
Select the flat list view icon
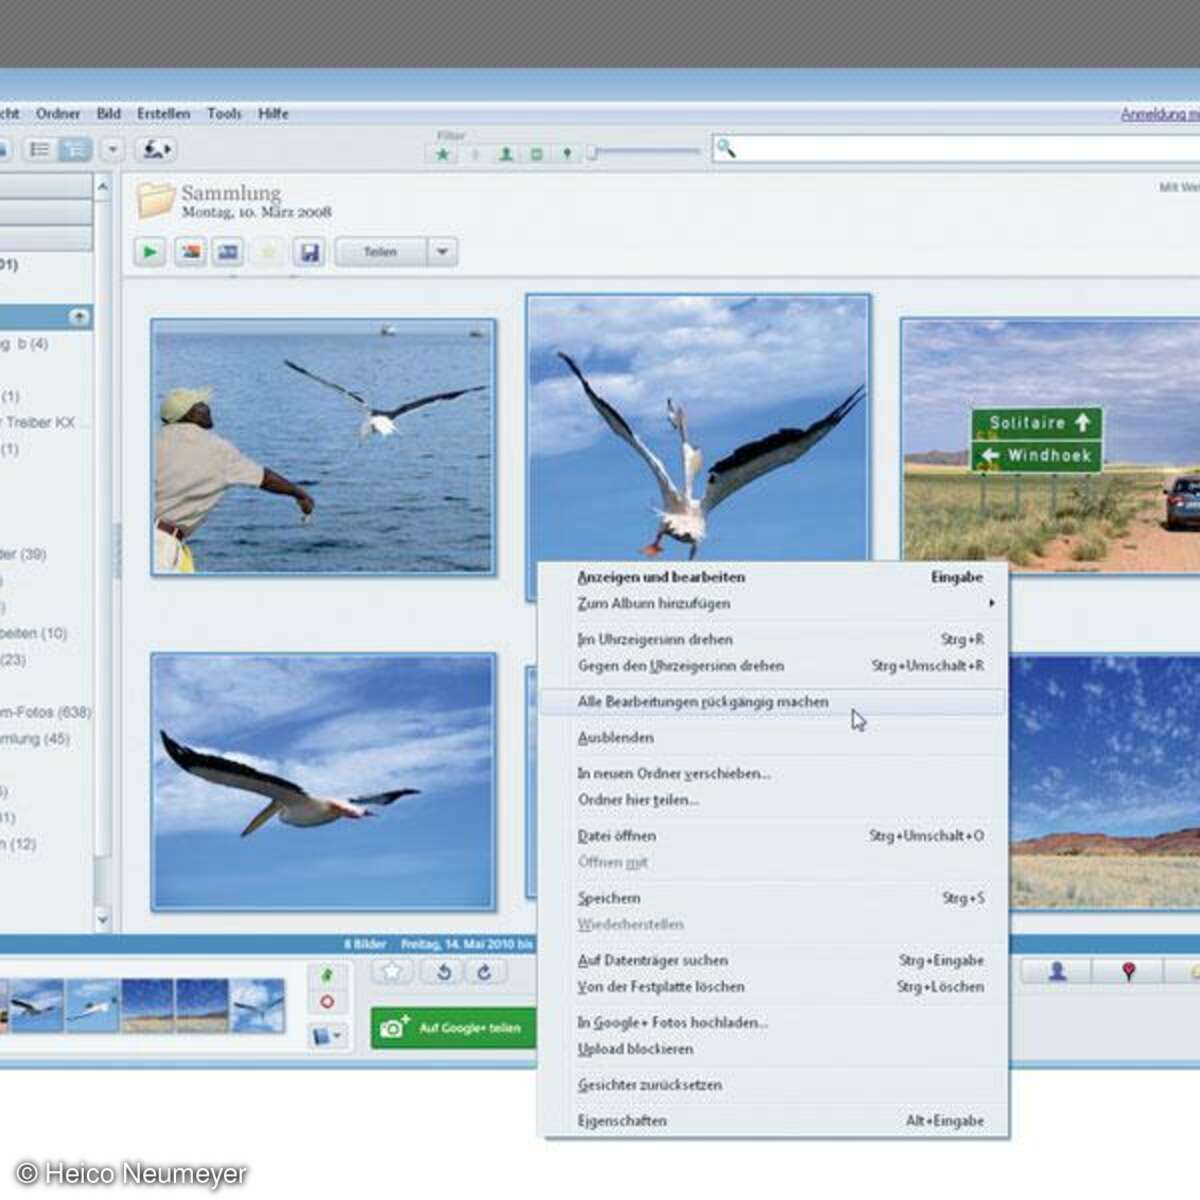coord(40,150)
